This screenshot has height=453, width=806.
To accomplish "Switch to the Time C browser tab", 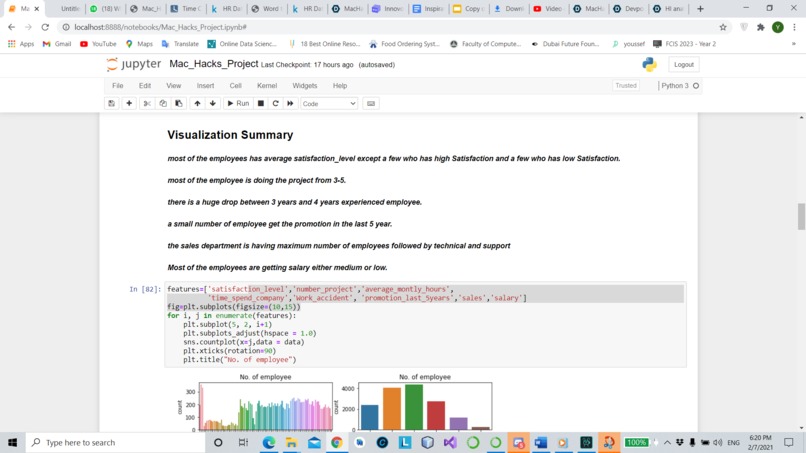I will (x=186, y=9).
